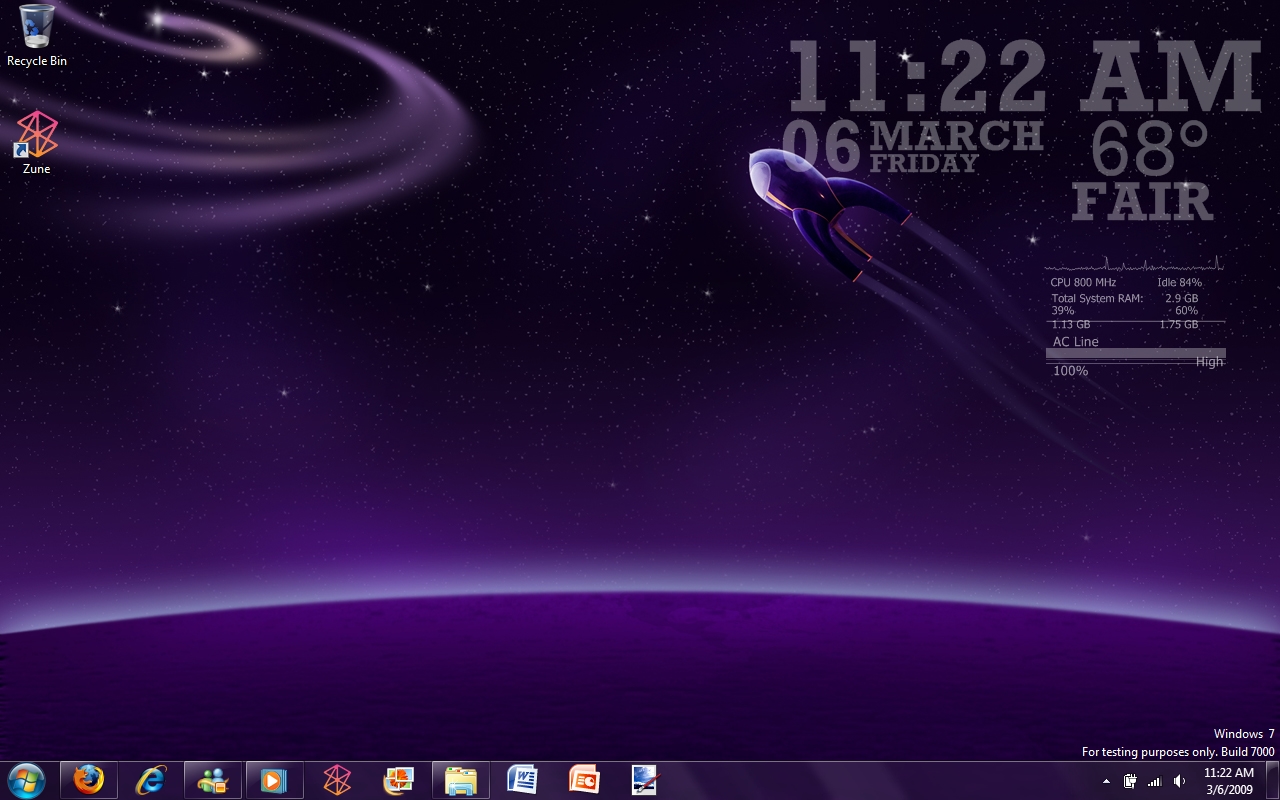Open Windows Live Photo Gallery taskbar icon
The height and width of the screenshot is (800, 1280).
point(399,780)
